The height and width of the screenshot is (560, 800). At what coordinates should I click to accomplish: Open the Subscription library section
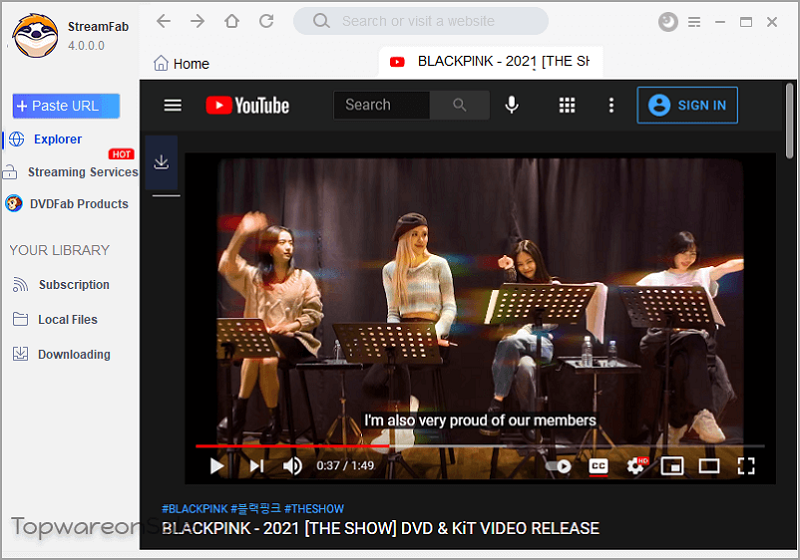pos(74,285)
